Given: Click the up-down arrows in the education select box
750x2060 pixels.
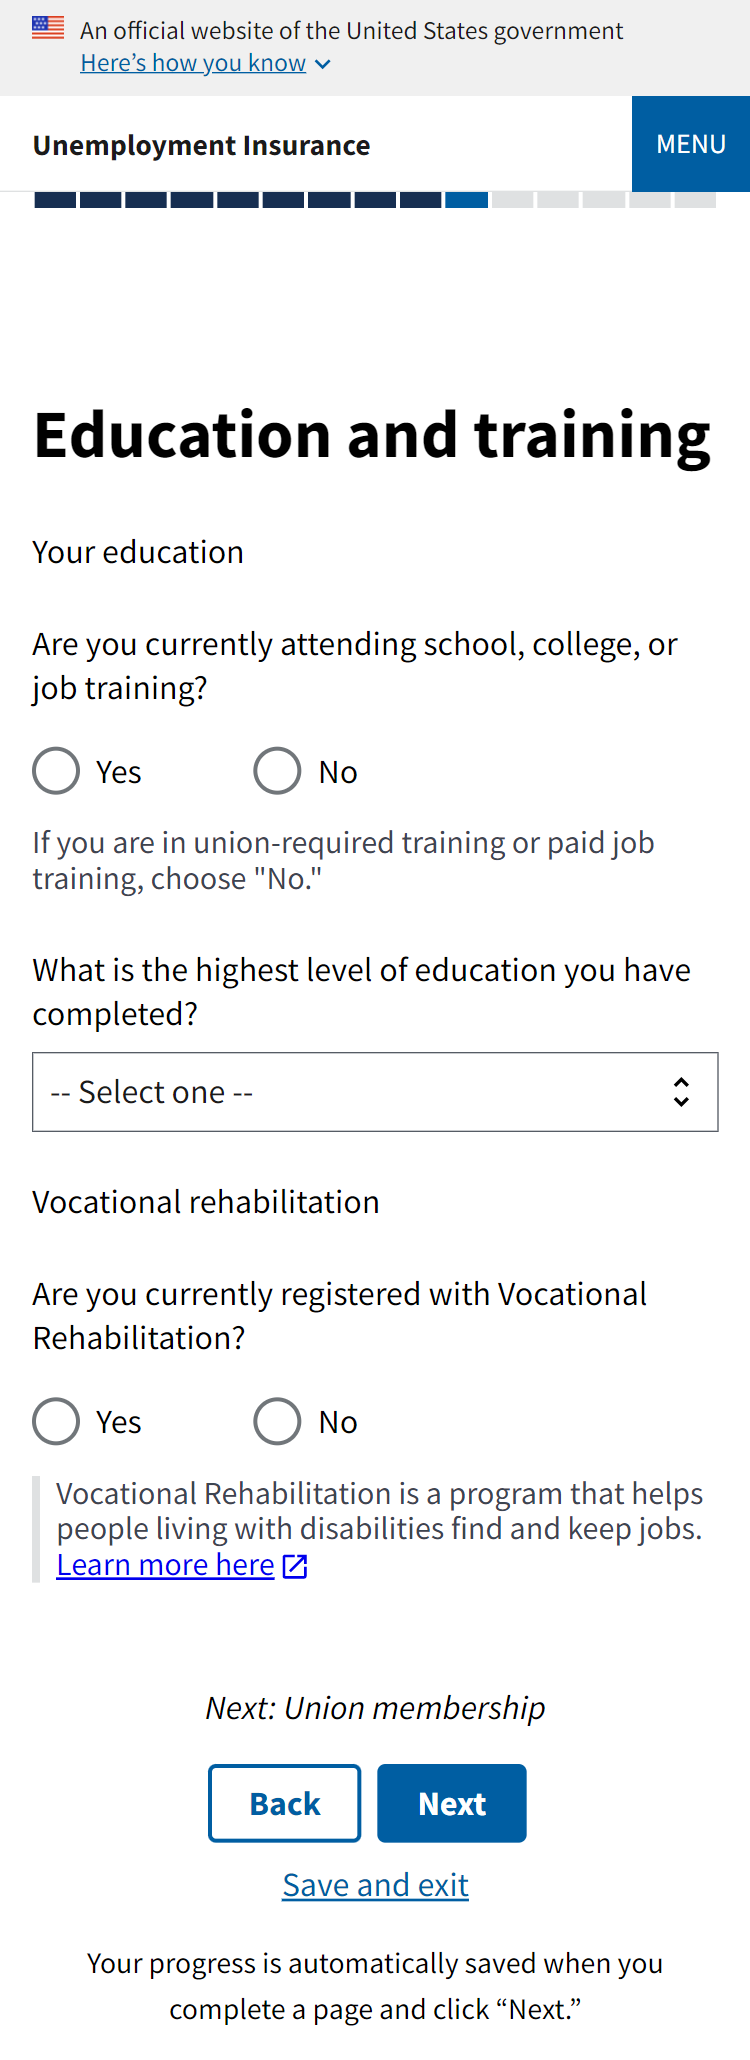Looking at the screenshot, I should click(x=681, y=1092).
